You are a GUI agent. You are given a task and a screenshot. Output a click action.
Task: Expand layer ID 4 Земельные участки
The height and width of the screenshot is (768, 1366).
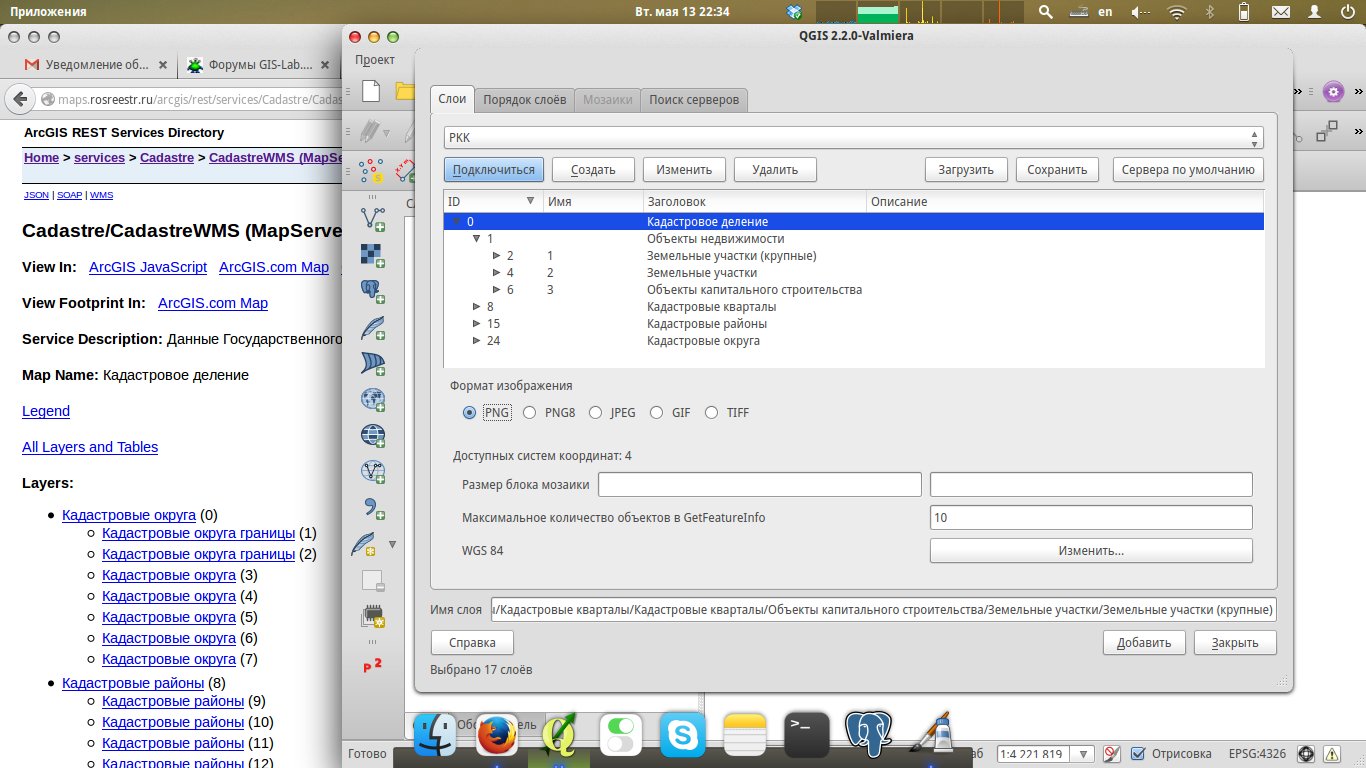pyautogui.click(x=497, y=273)
